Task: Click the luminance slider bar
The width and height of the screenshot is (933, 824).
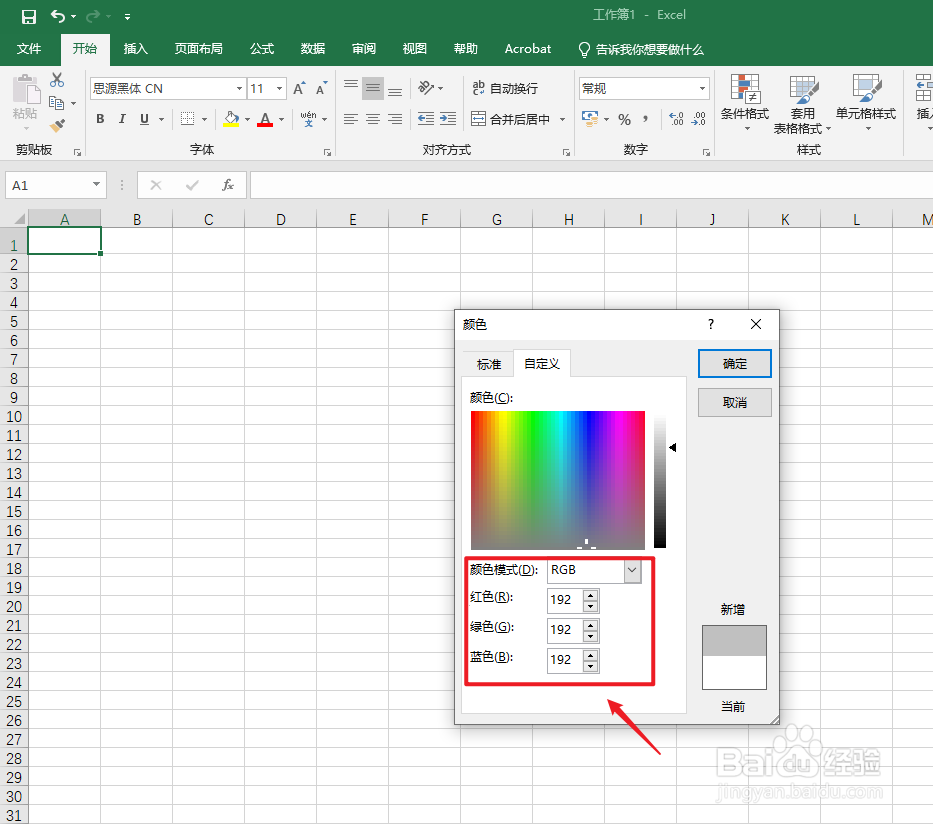Action: 660,482
